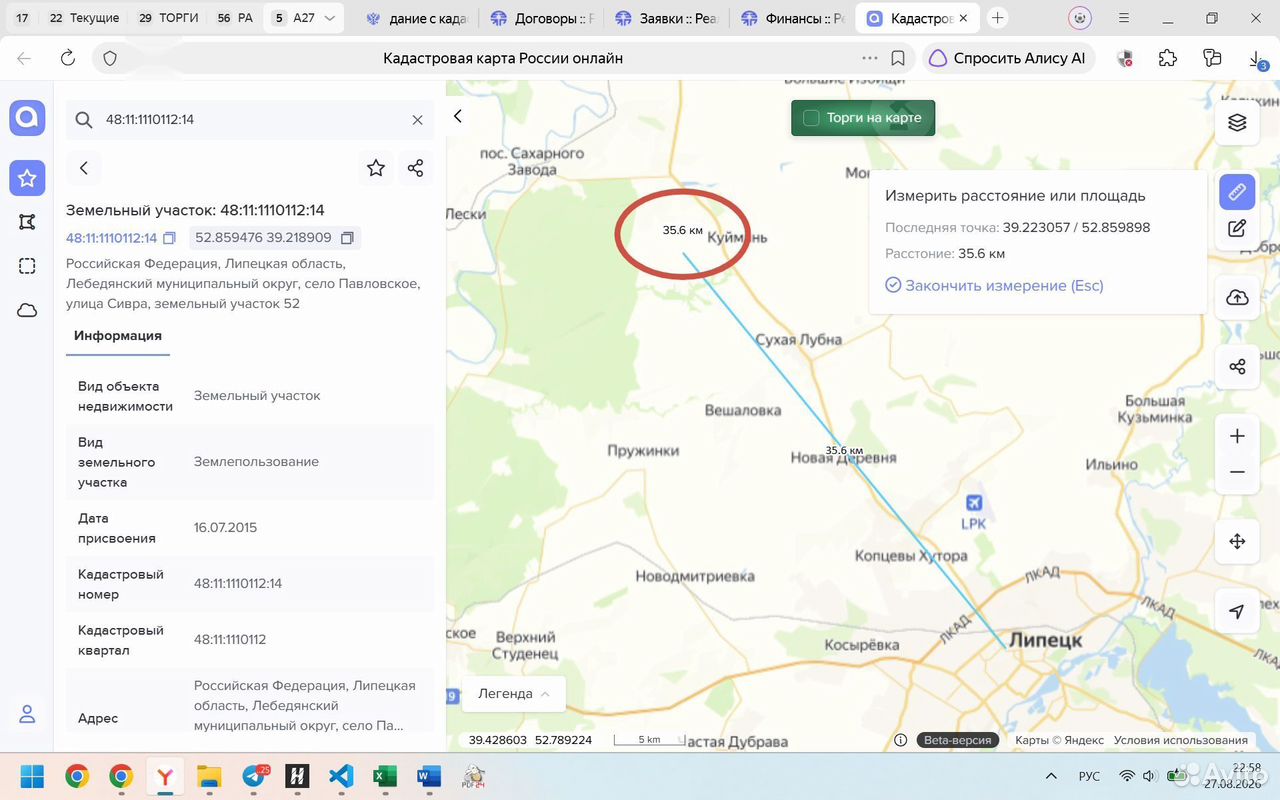Viewport: 1280px width, 800px height.
Task: Open the cadastral map logo home
Action: [27, 118]
